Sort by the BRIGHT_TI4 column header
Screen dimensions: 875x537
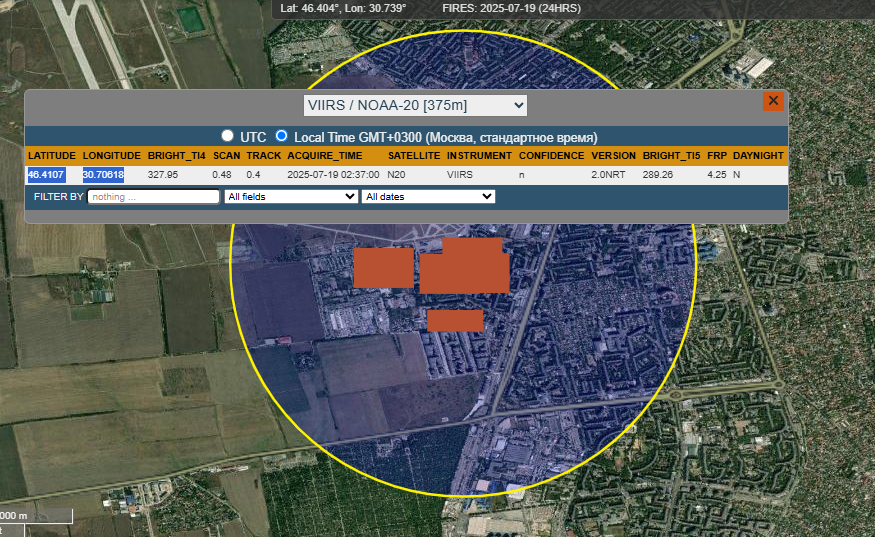click(176, 156)
